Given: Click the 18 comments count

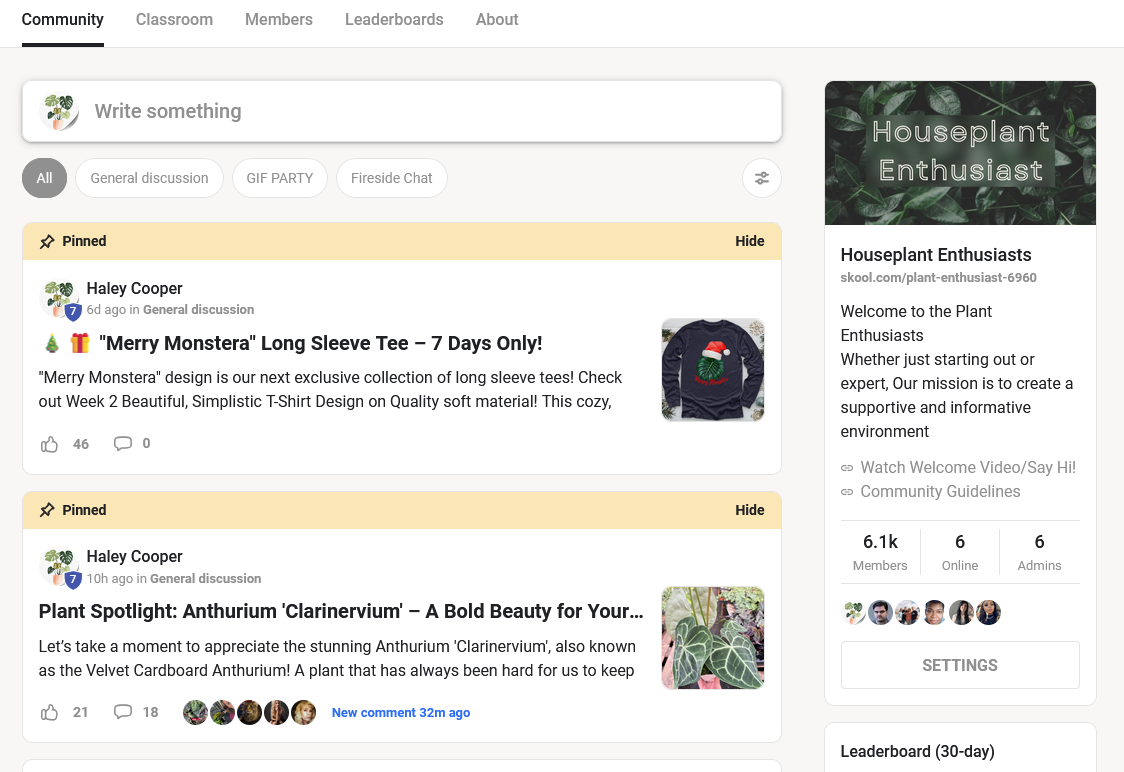Looking at the screenshot, I should coord(151,713).
